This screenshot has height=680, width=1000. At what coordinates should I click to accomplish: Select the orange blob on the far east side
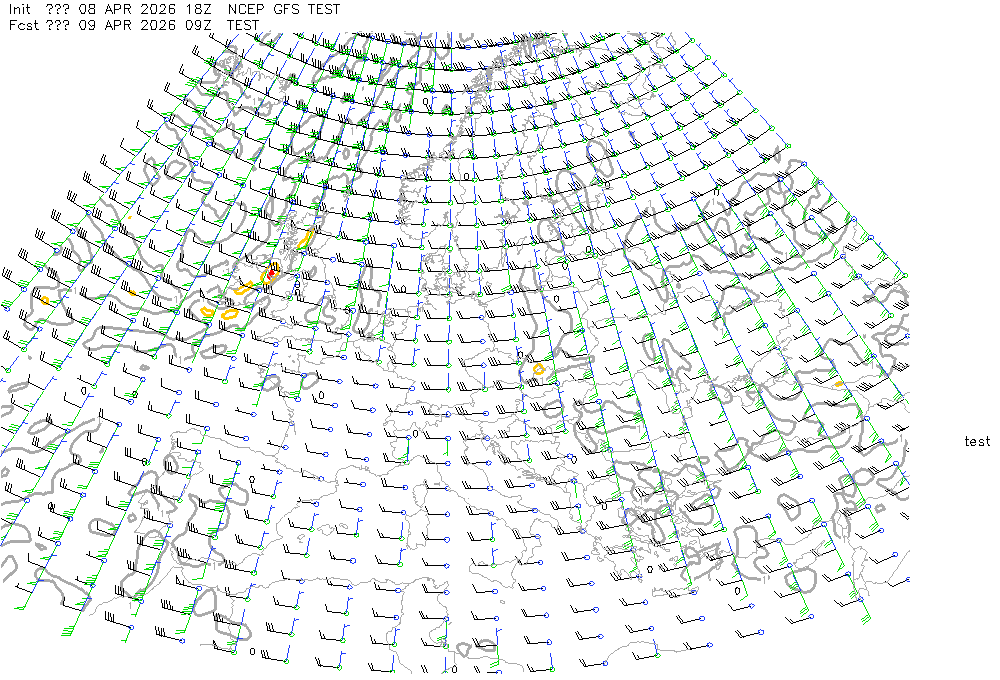pyautogui.click(x=838, y=383)
